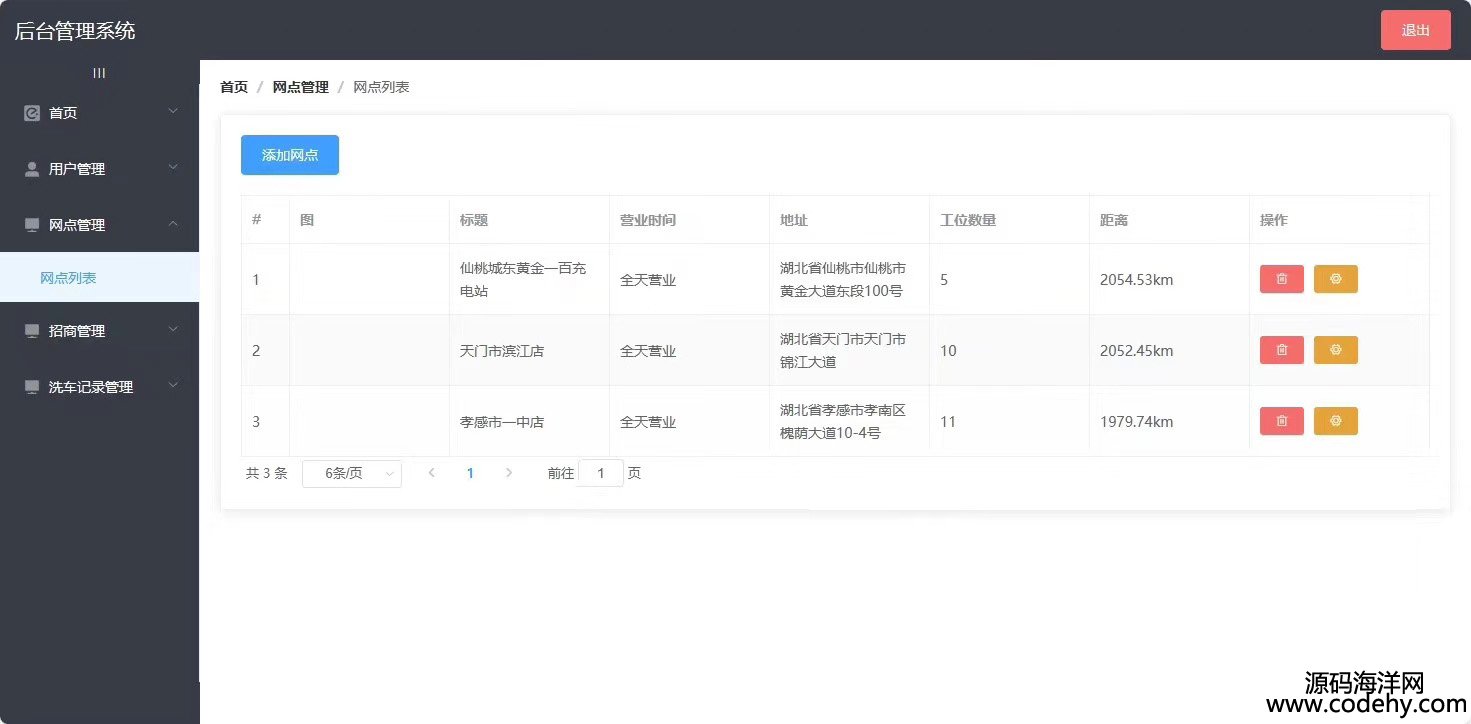Image resolution: width=1471 pixels, height=724 pixels.
Task: Click the 洗车记录管理 monitor icon in the sidebar
Action: (32, 387)
